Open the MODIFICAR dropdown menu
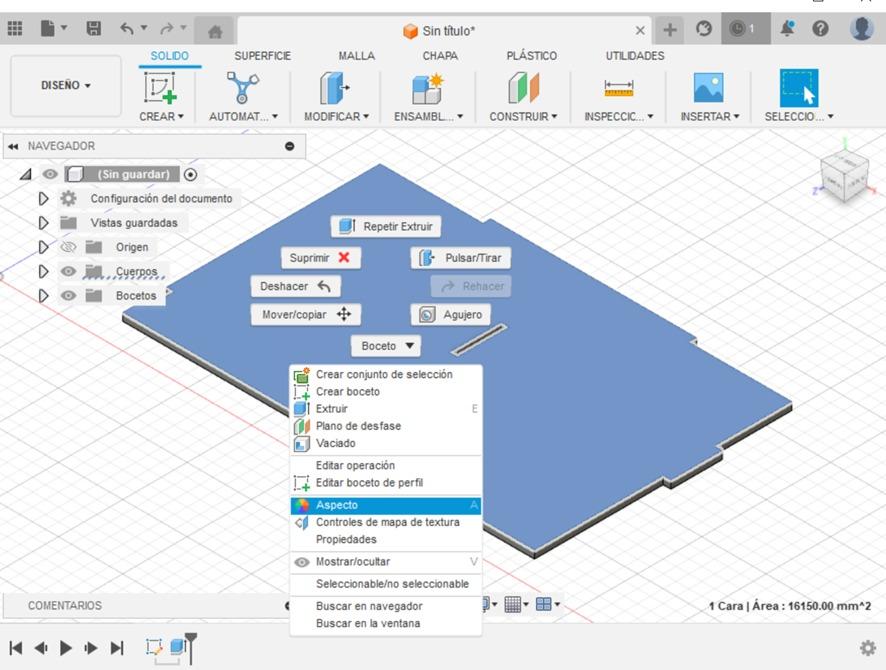 [336, 116]
